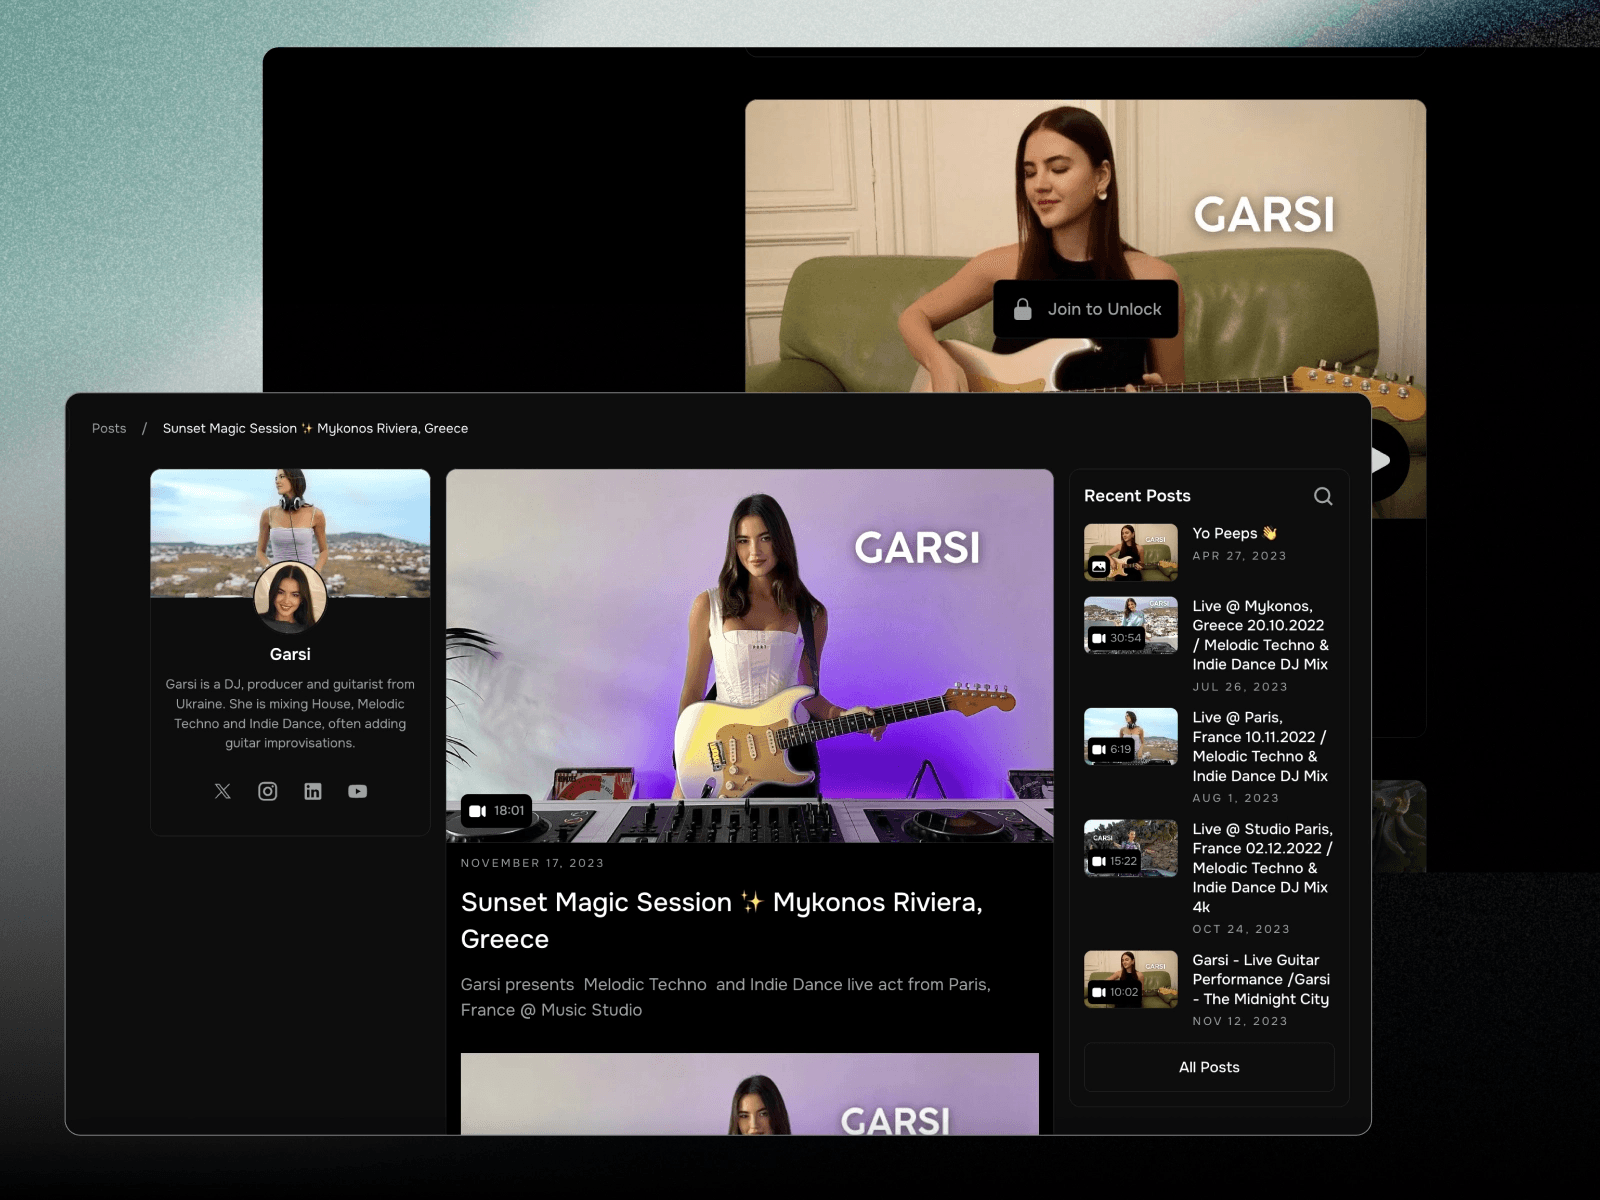Open Garsi's Instagram profile icon
This screenshot has width=1600, height=1200.
pos(268,791)
